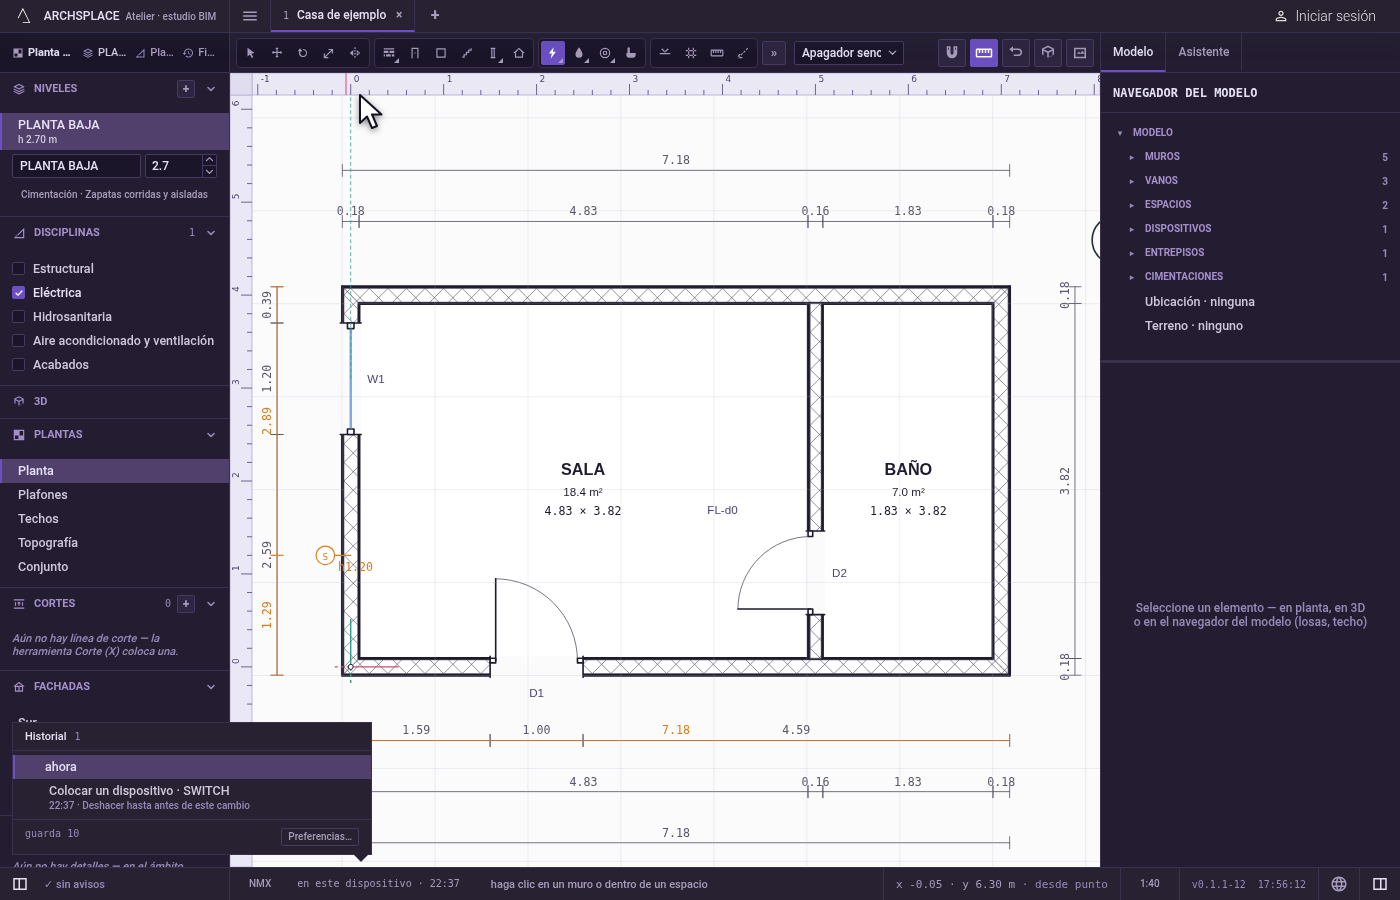The width and height of the screenshot is (1400, 900).
Task: Activate the rotate tool in toolbar
Action: click(303, 53)
